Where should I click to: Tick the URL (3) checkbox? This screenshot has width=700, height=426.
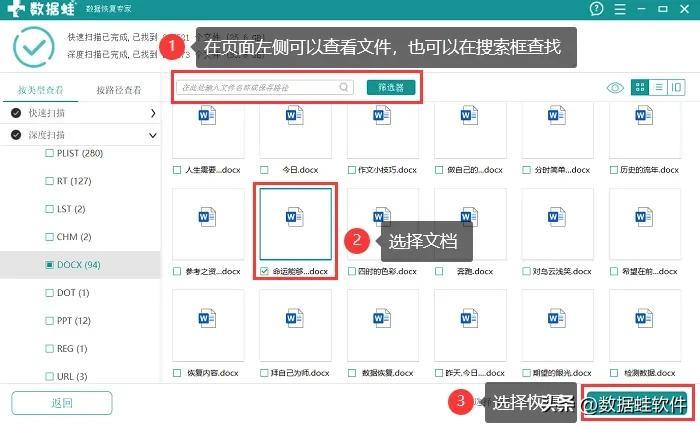tap(49, 376)
